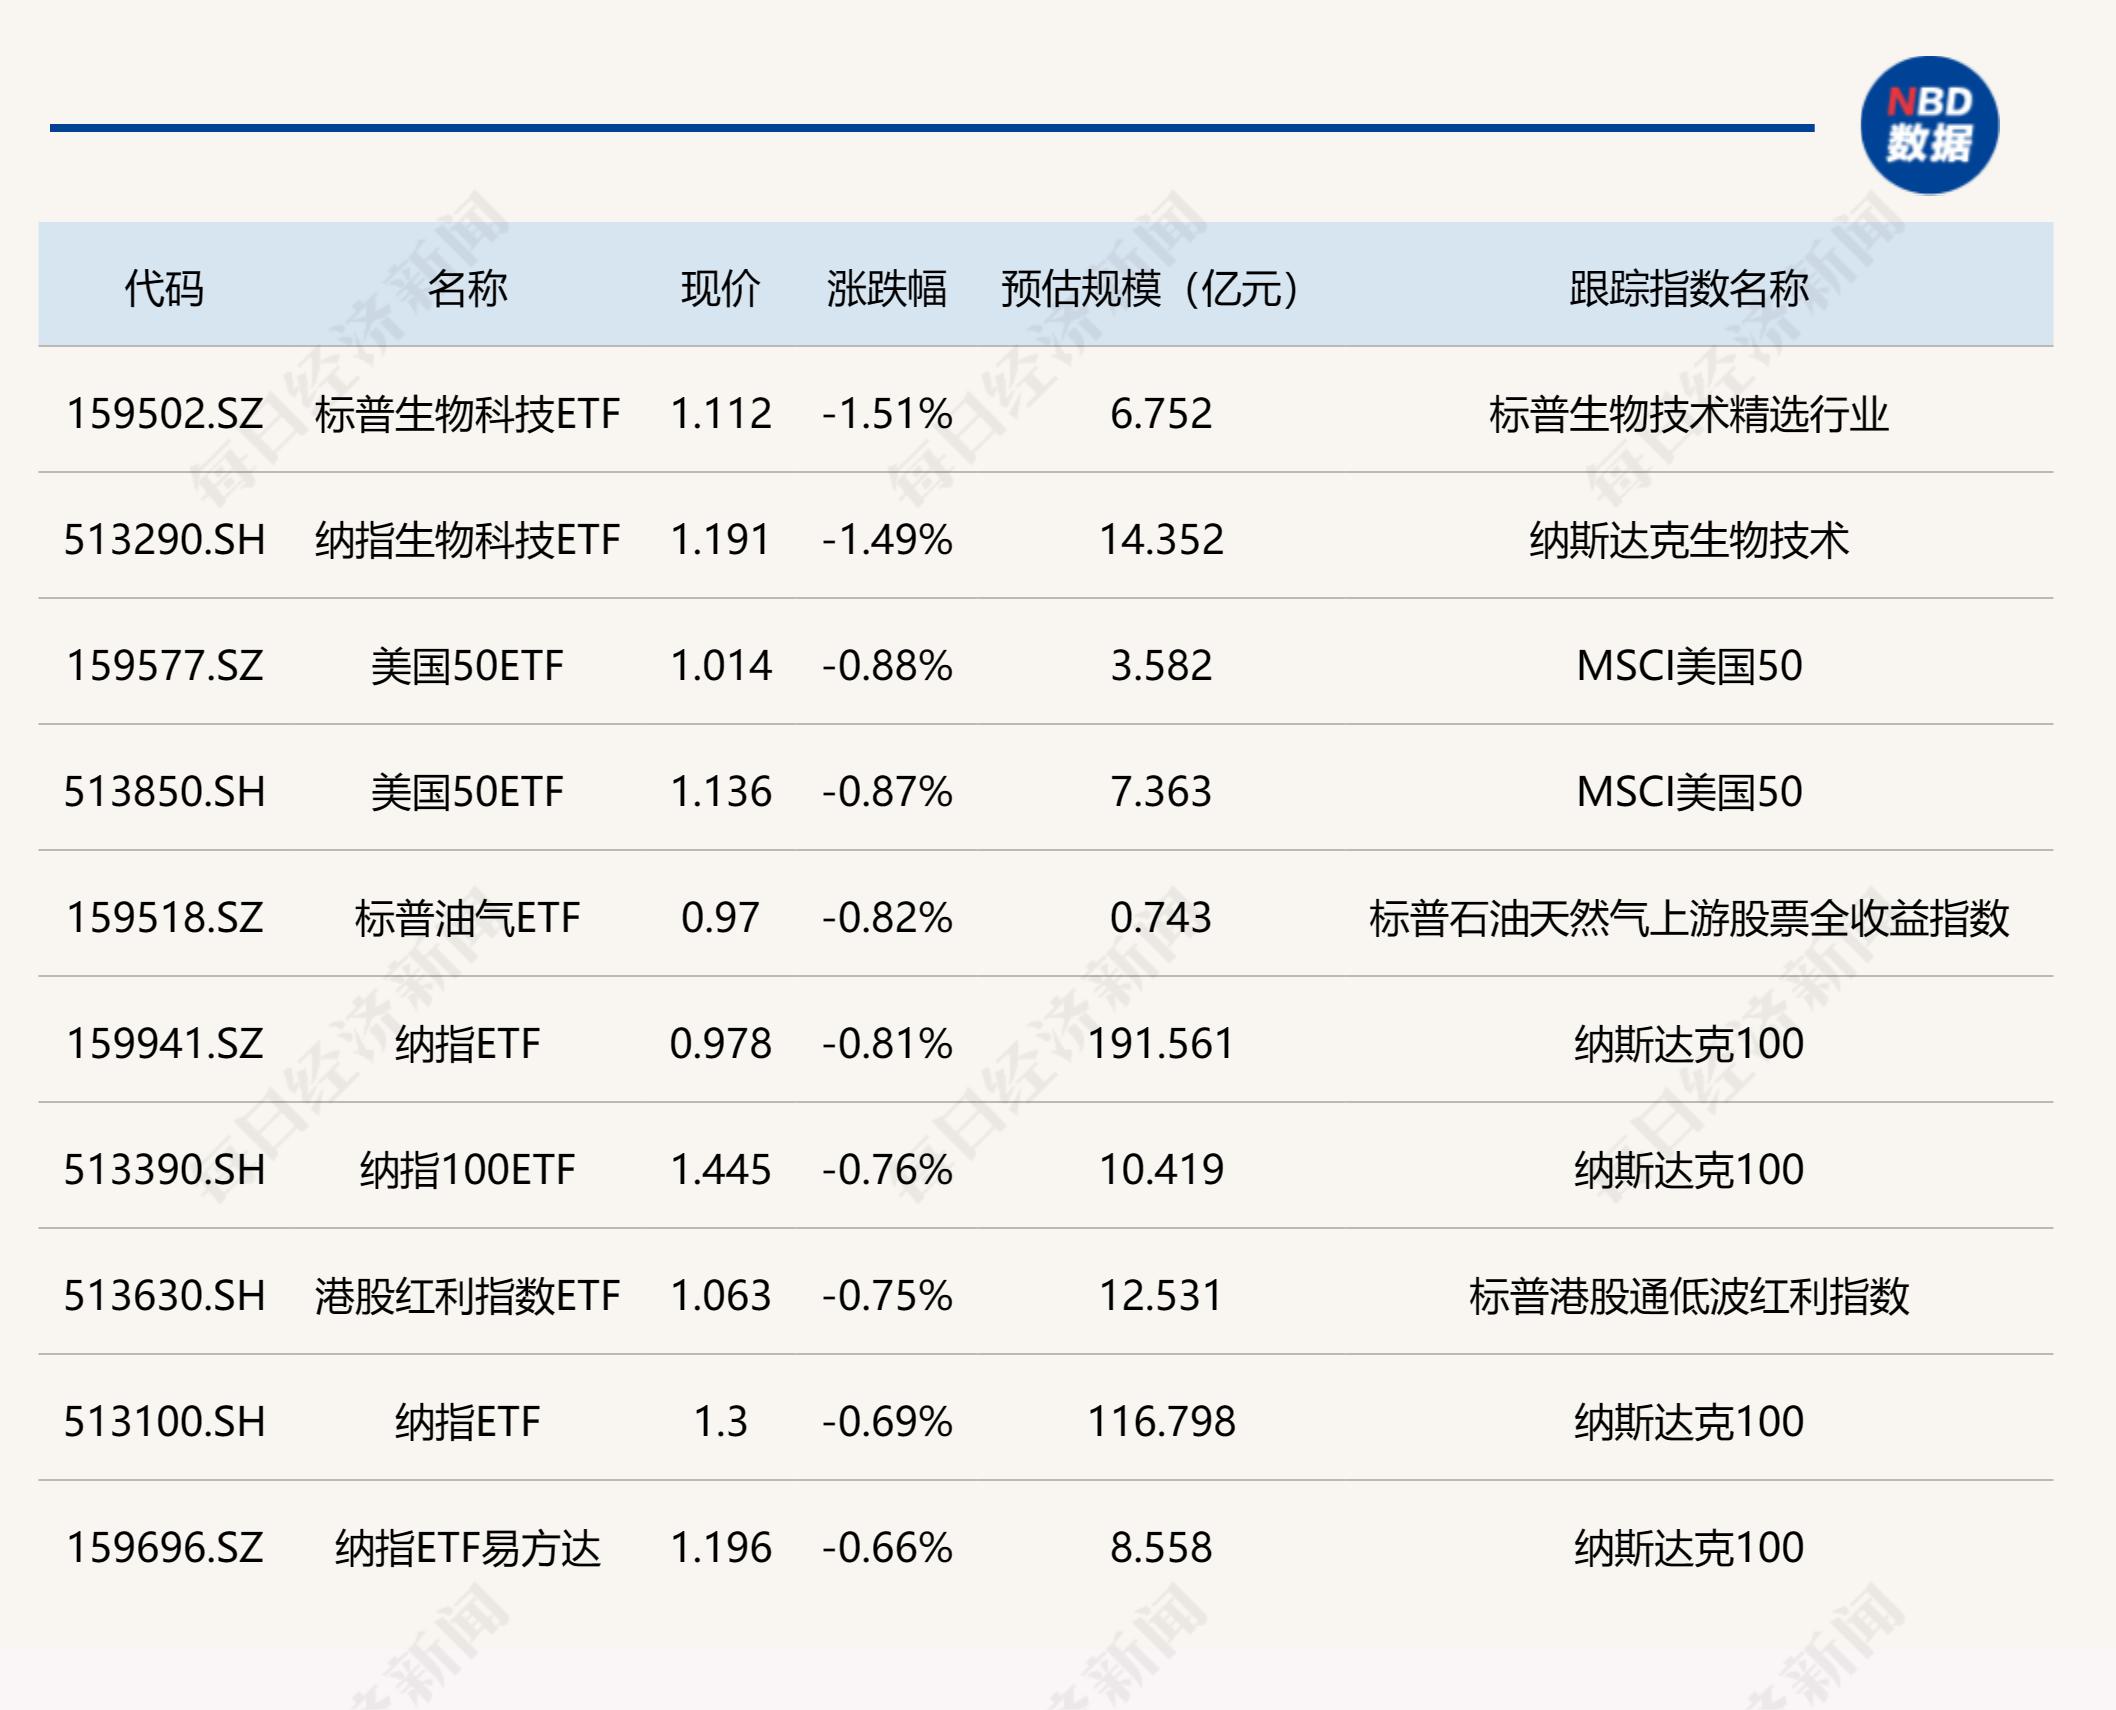The height and width of the screenshot is (1710, 2116).
Task: Click the 名称 column header
Action: pyautogui.click(x=467, y=289)
